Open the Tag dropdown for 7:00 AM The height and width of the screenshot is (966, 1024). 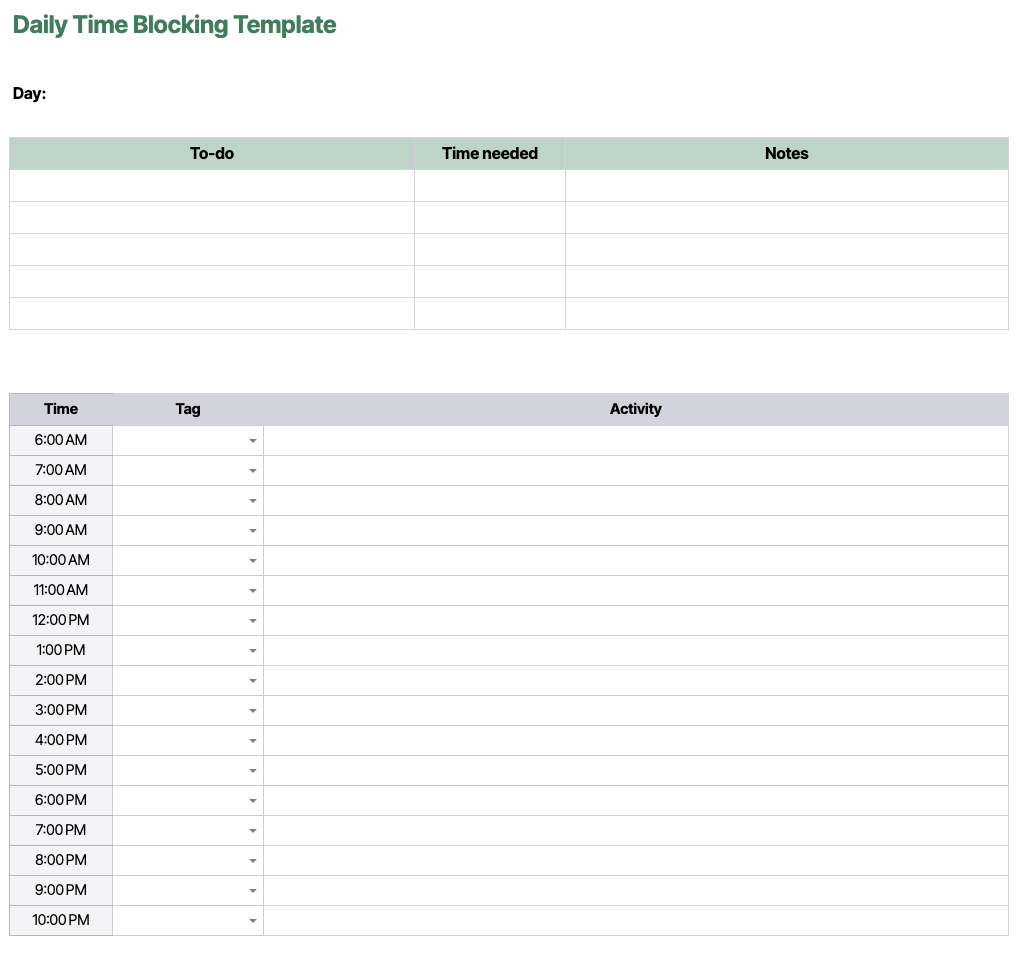tap(251, 470)
